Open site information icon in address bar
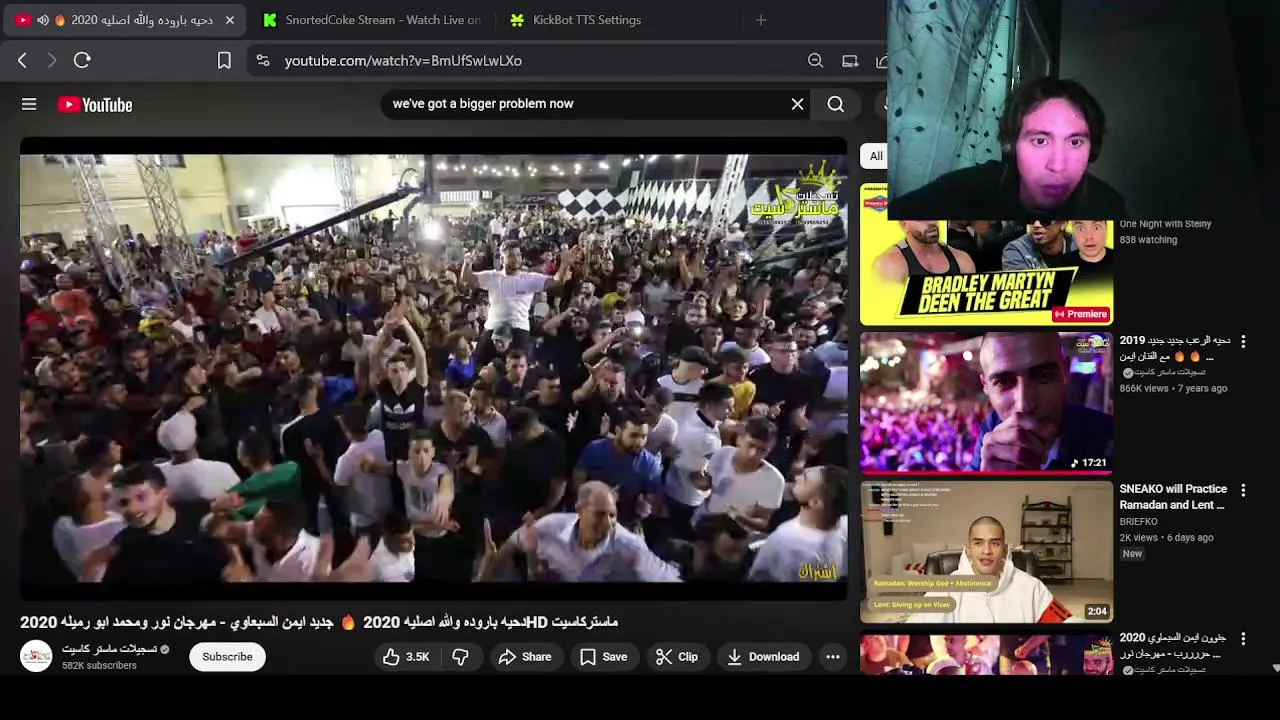1280x720 pixels. 262,60
